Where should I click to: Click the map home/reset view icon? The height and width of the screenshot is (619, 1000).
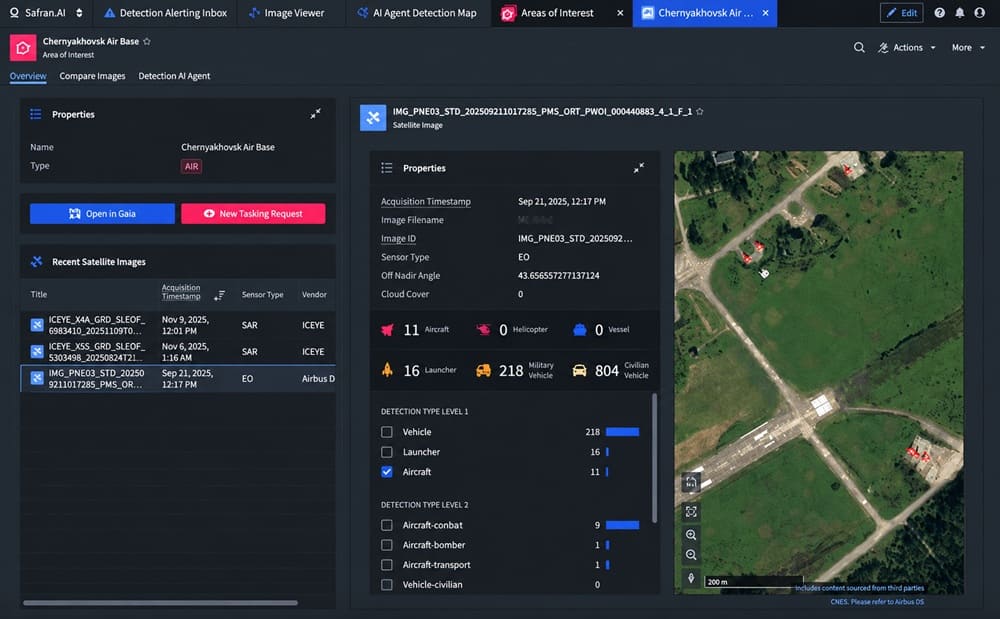pos(691,483)
